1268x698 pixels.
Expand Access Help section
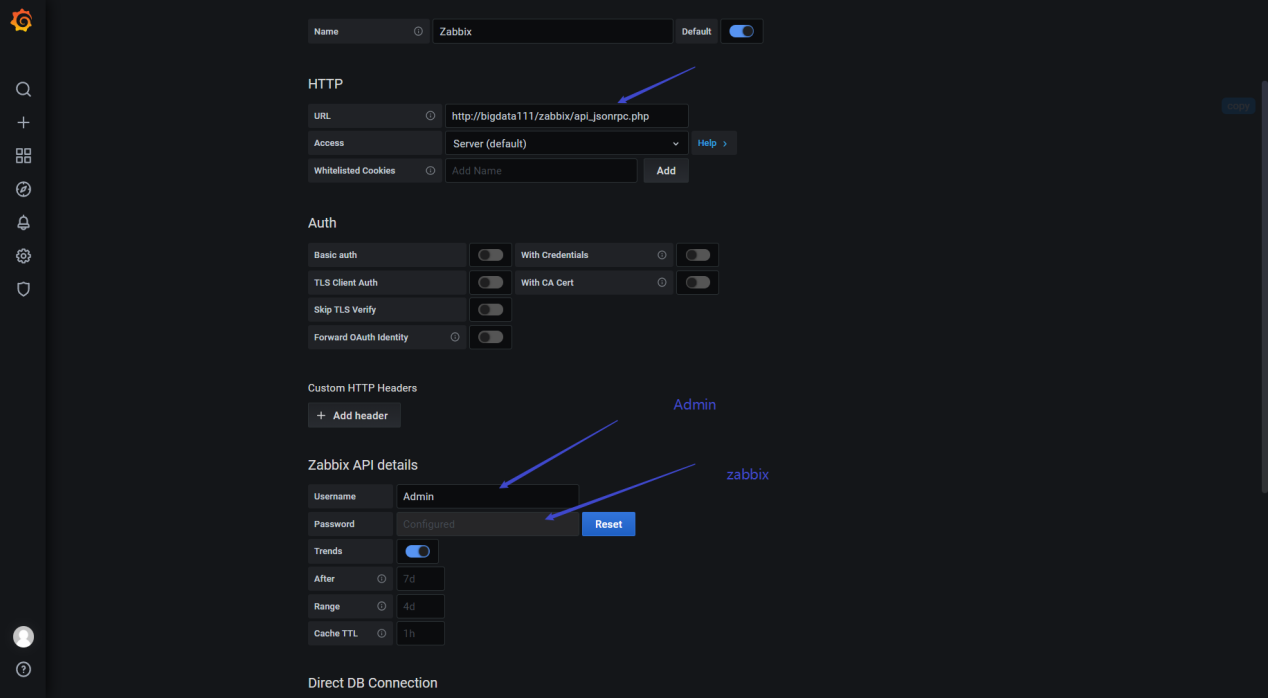tap(713, 143)
